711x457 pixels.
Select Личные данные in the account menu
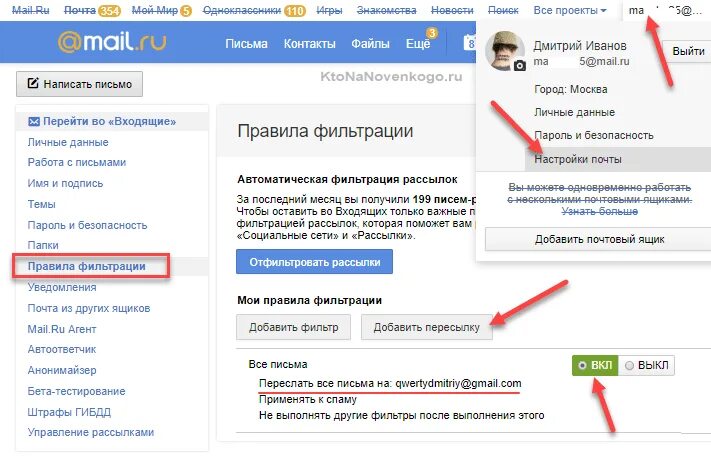point(575,112)
